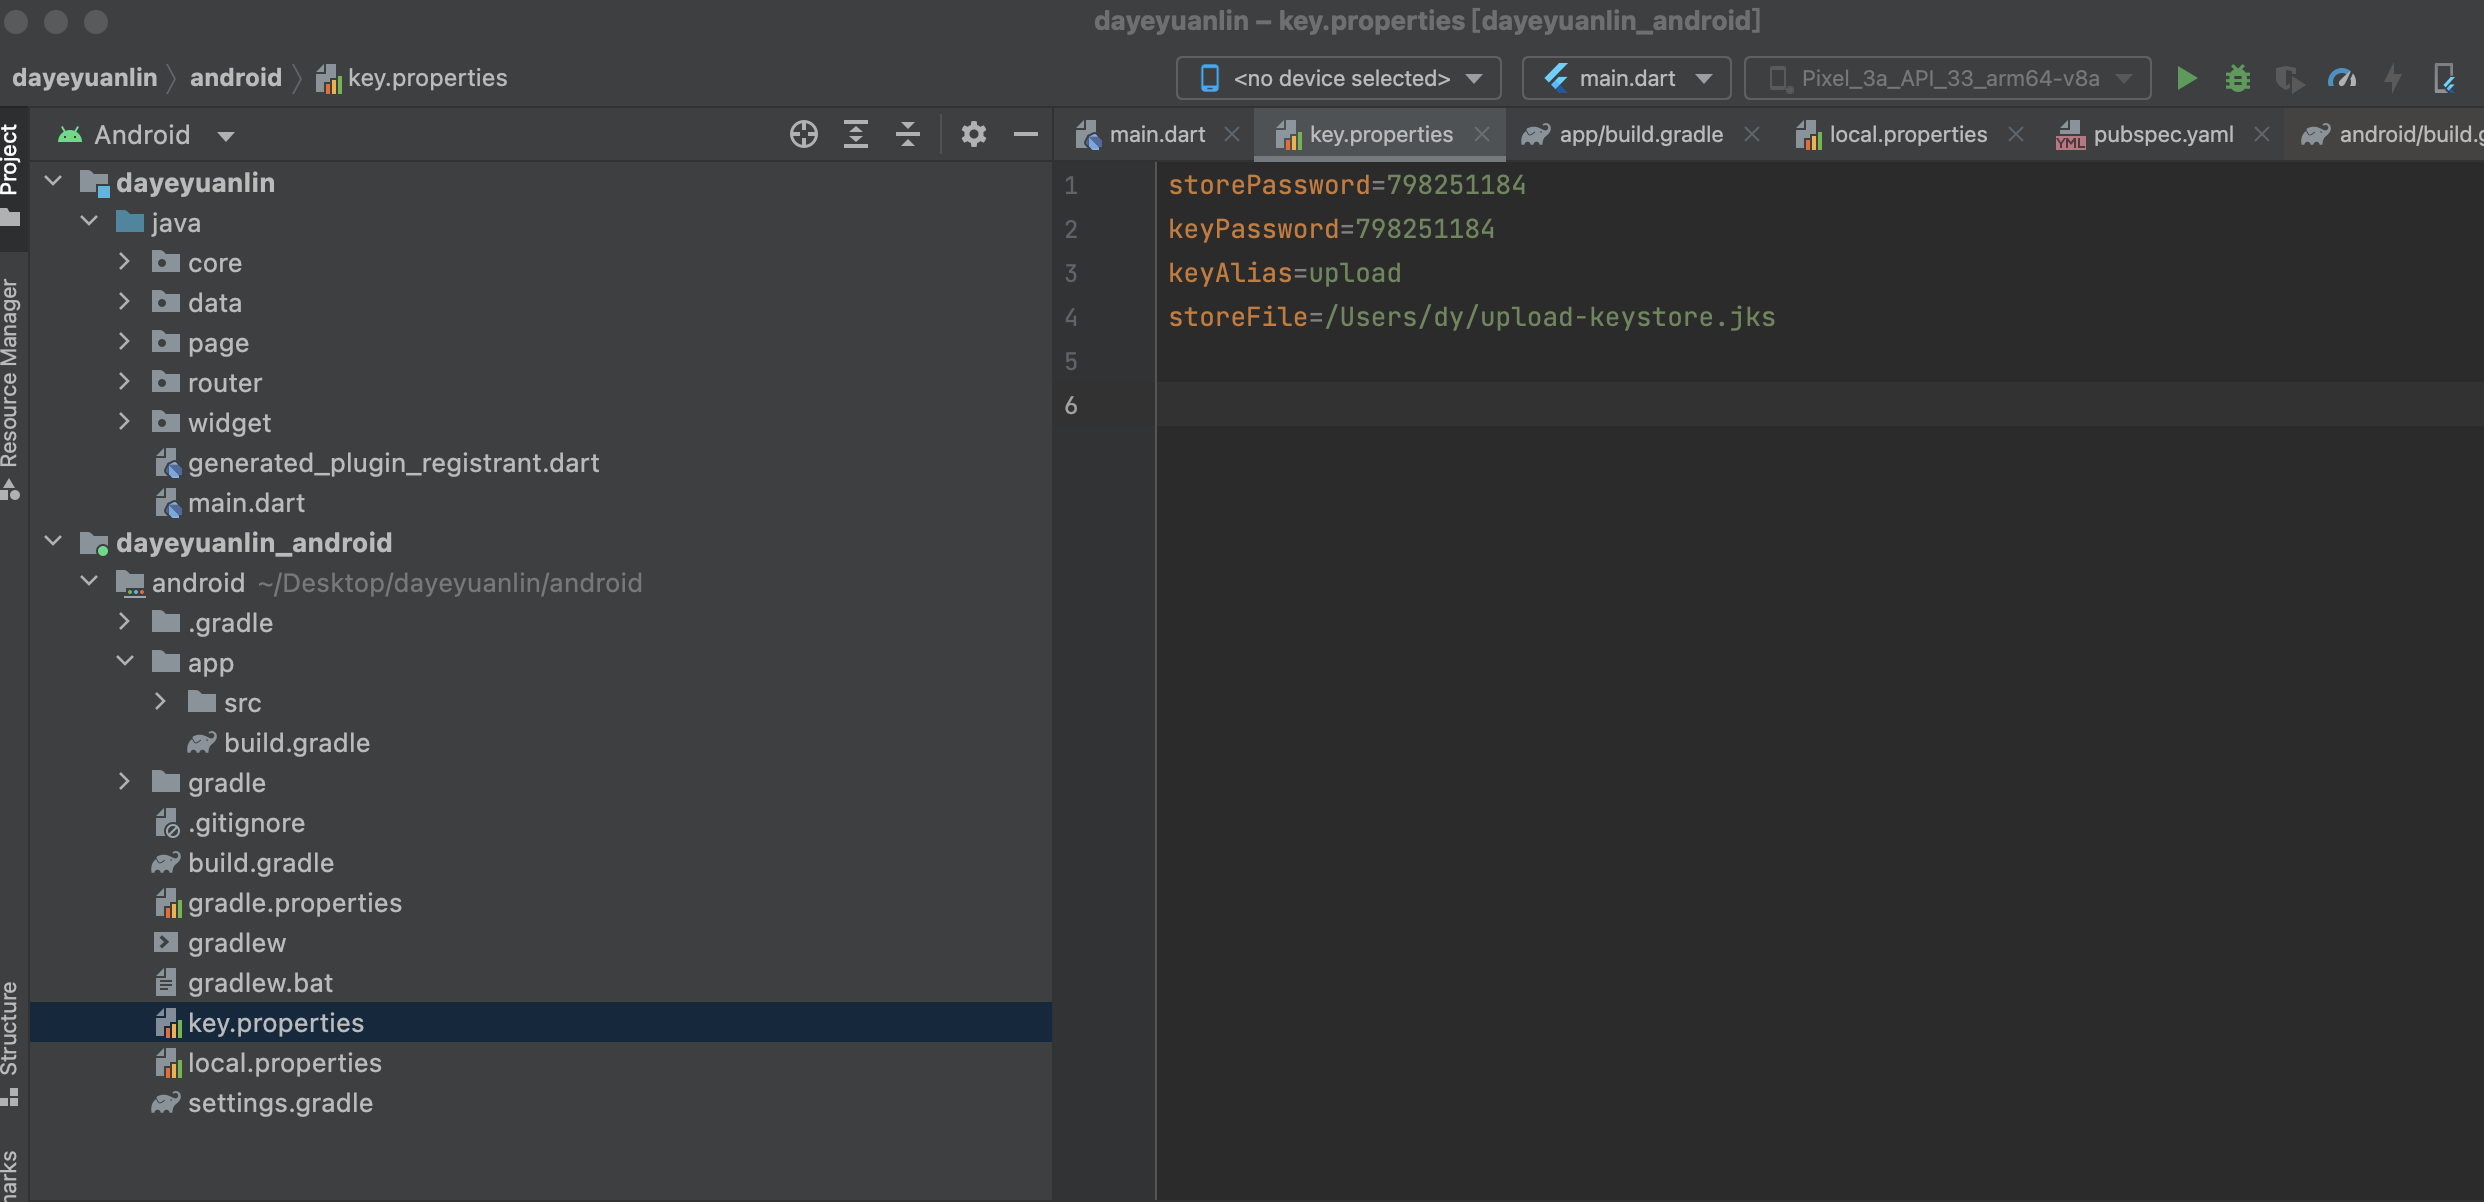Viewport: 2484px width, 1202px height.
Task: Collapse the java folder
Action: click(x=90, y=222)
